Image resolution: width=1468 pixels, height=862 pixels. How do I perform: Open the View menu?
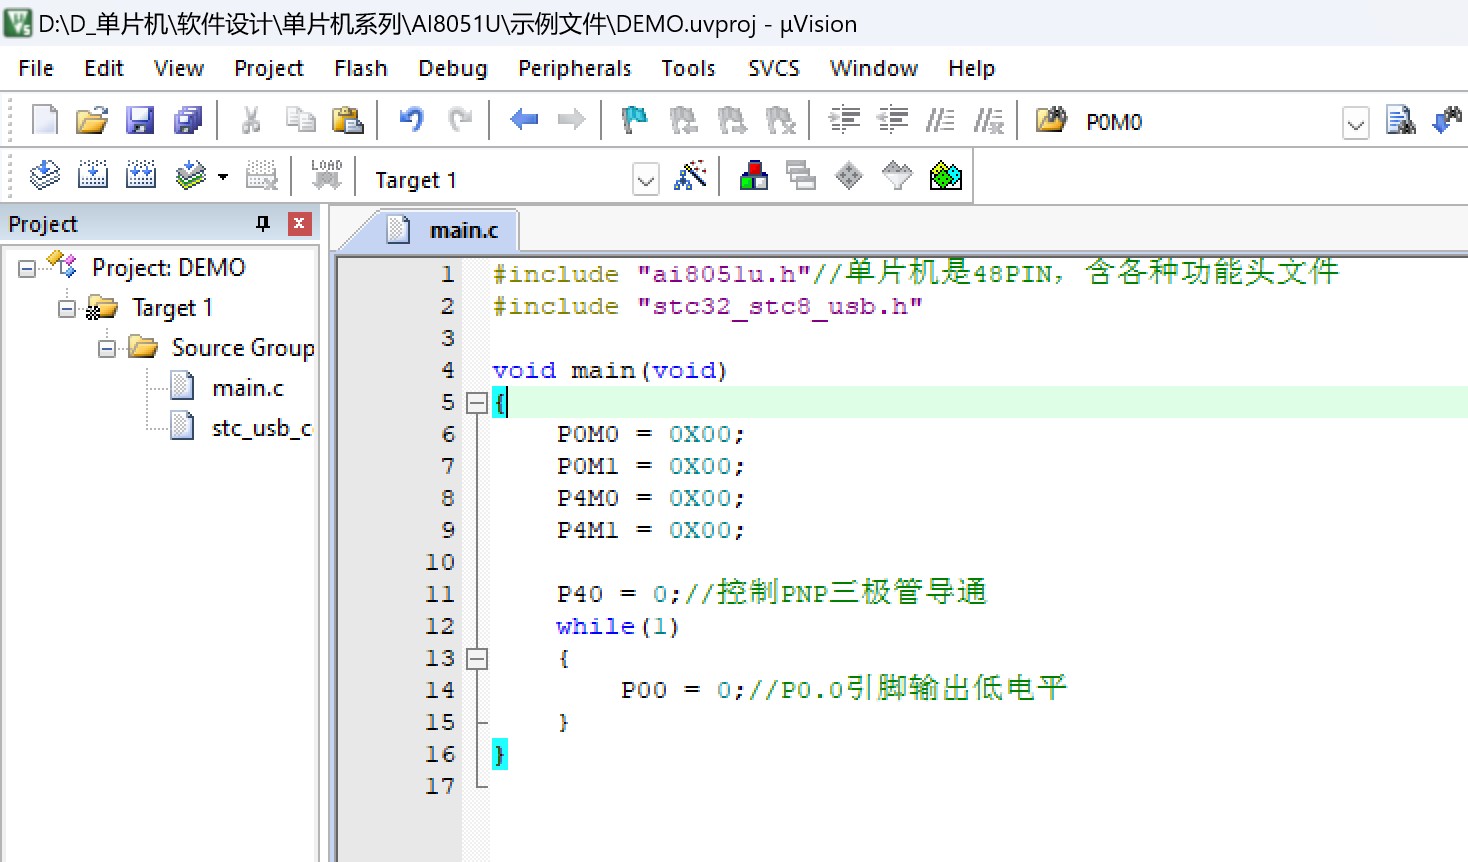[179, 68]
